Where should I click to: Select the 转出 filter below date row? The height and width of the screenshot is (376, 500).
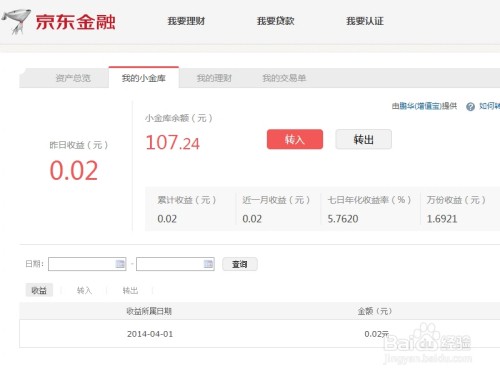point(130,291)
